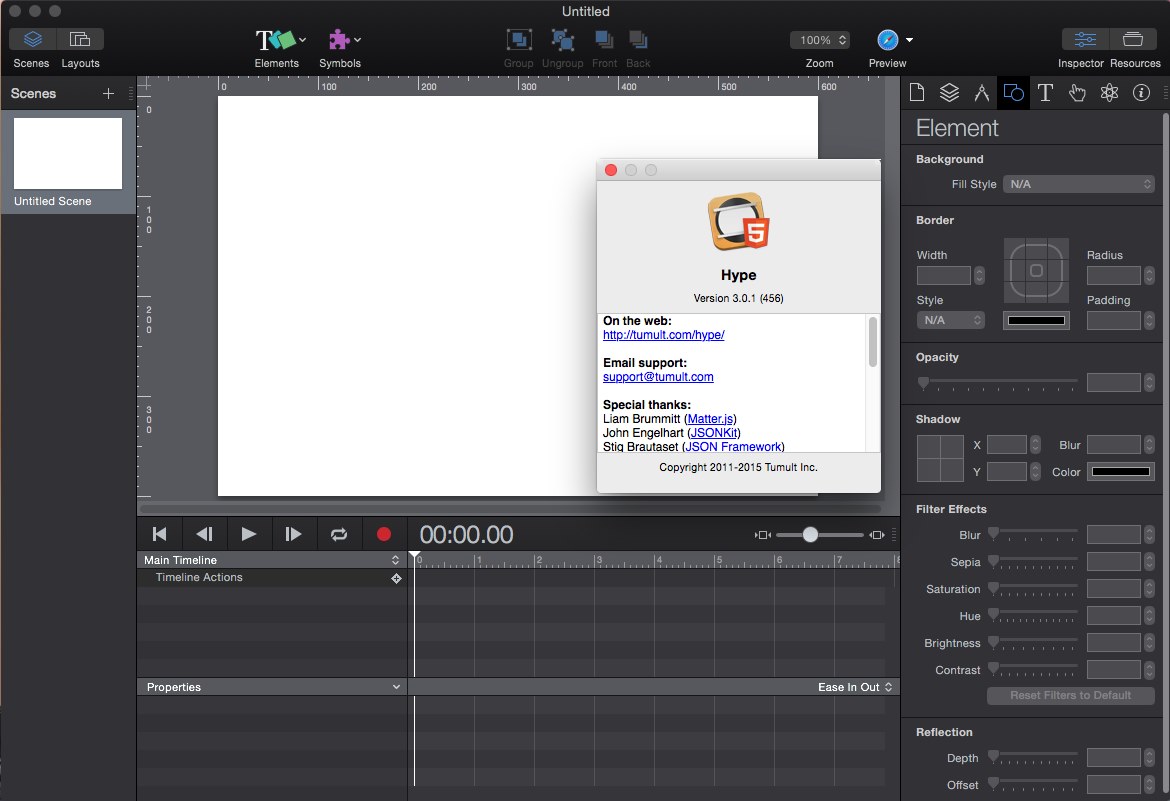Open Ease In Out timing dropdown

tap(854, 687)
